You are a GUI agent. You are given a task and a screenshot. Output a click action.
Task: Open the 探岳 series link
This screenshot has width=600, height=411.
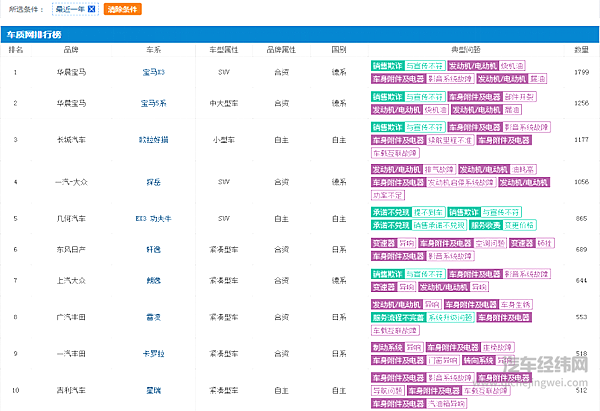click(153, 182)
